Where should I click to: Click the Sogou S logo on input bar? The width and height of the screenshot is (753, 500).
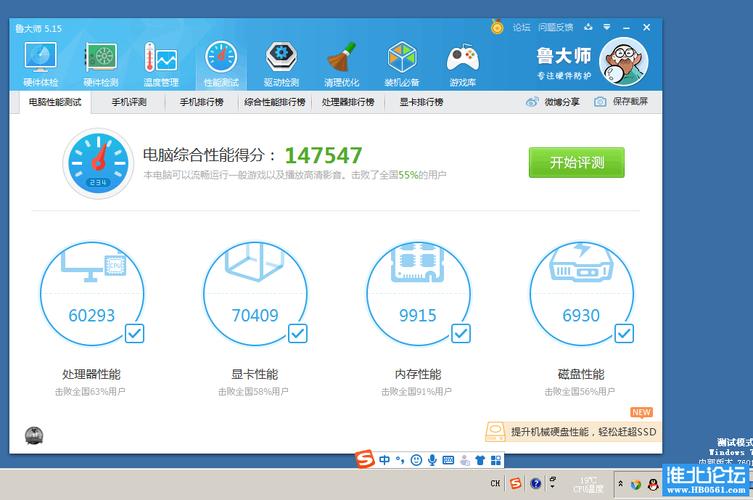pos(365,460)
